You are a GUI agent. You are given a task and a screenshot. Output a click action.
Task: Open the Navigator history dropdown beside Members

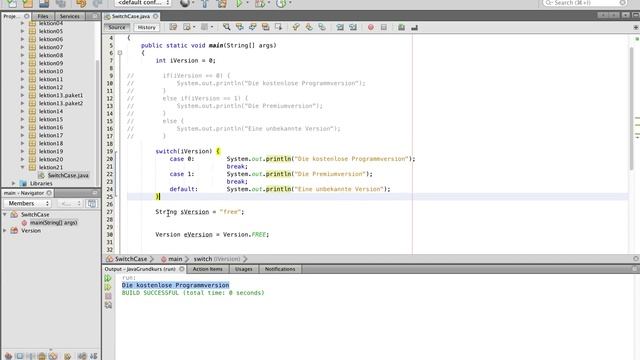69,203
